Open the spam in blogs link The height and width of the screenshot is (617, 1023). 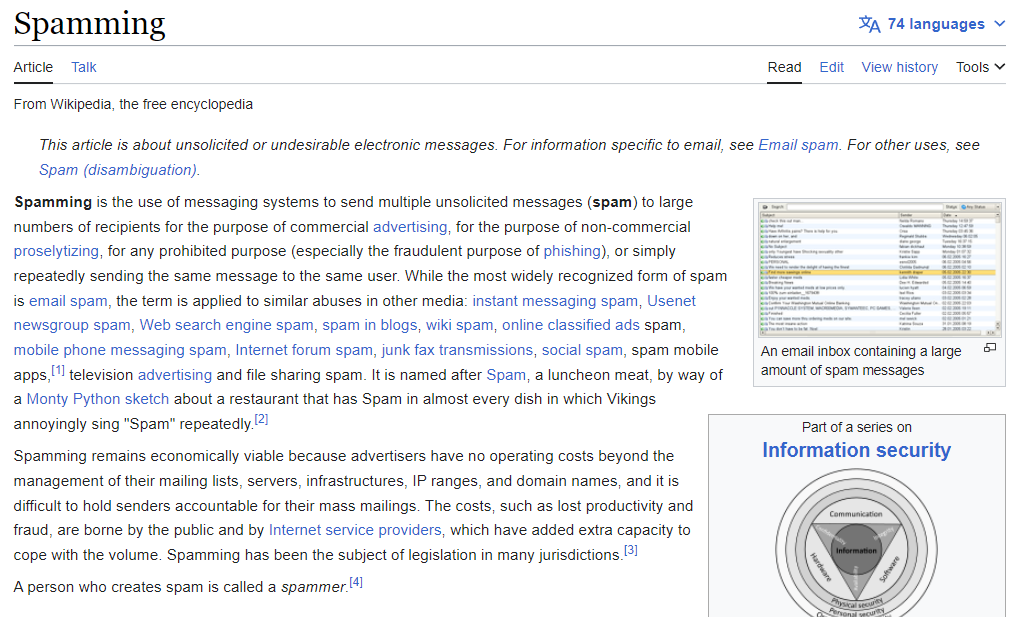369,325
